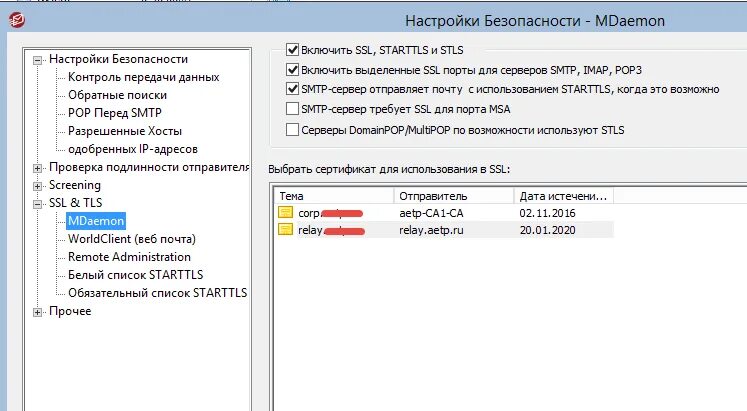Uncheck 'SMTP-сервер отправляет почту с использованием STARTTLS'
Viewport: 747px width, 411px height.
[x=292, y=89]
